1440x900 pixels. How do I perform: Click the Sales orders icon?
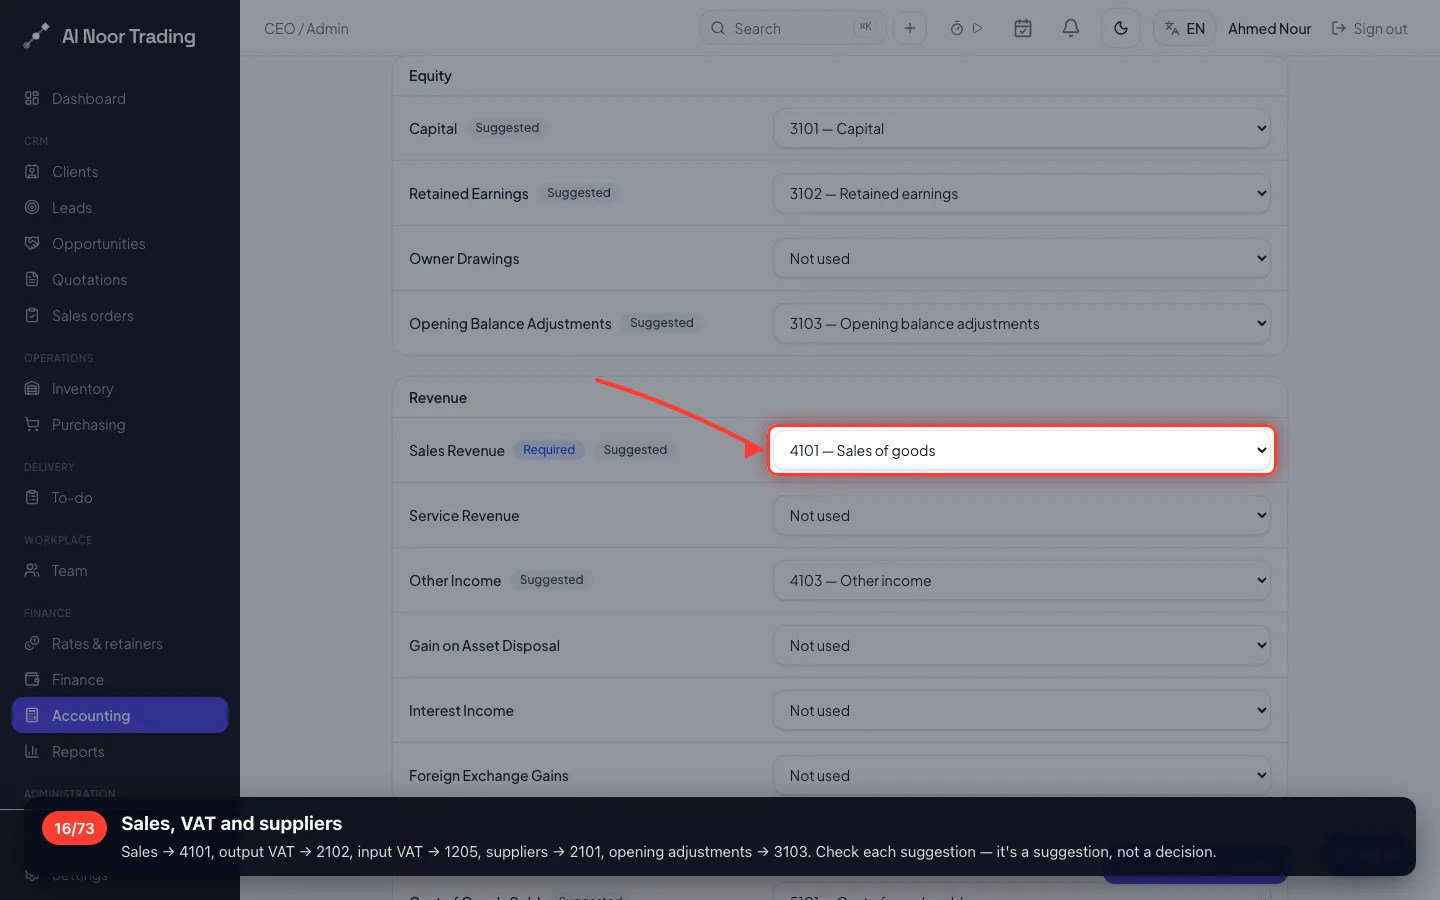32,315
